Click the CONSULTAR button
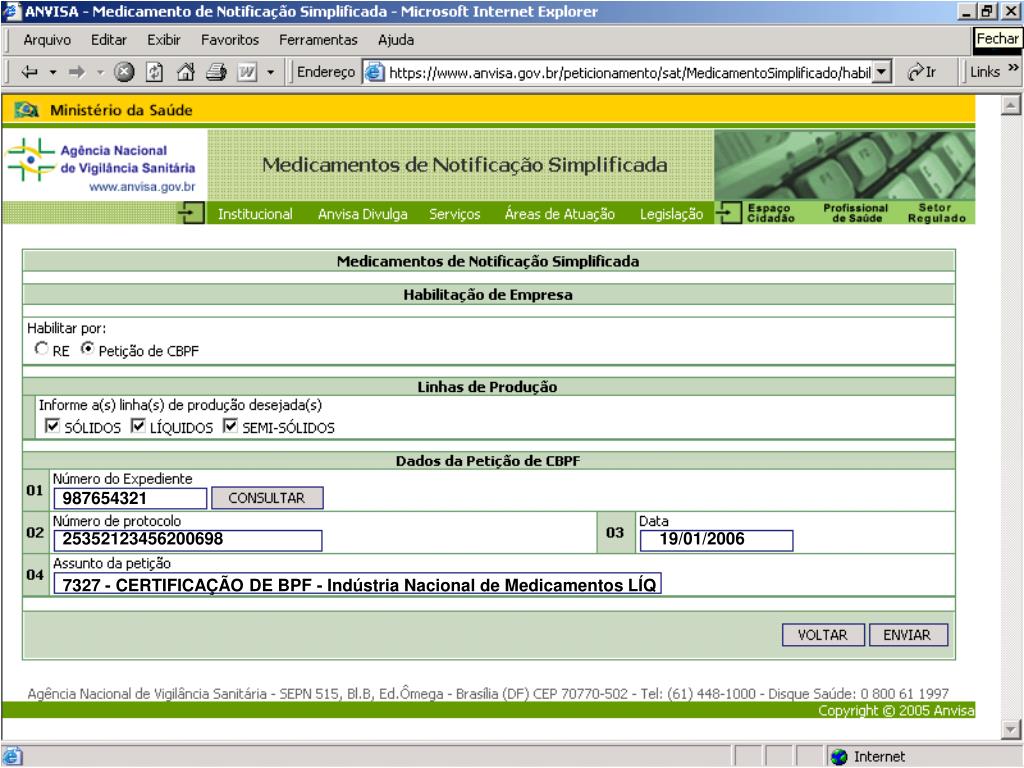 pos(266,498)
